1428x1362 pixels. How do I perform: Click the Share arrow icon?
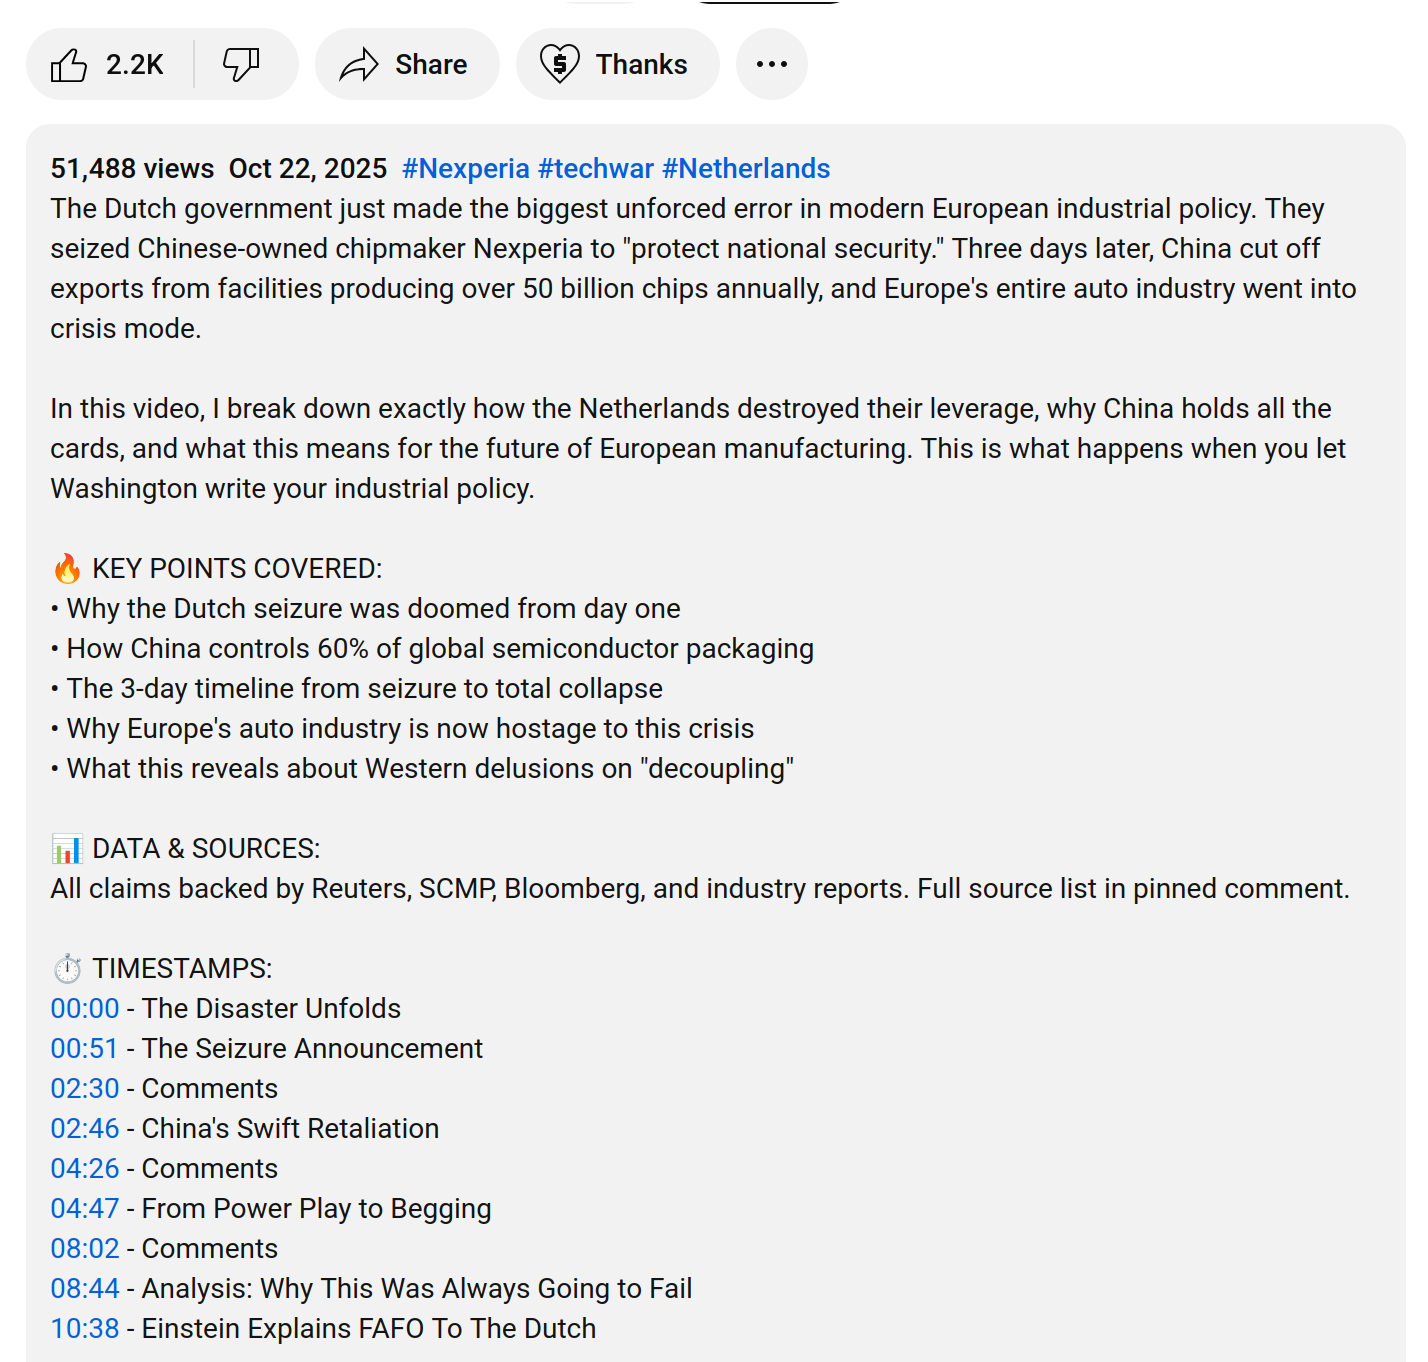tap(359, 65)
